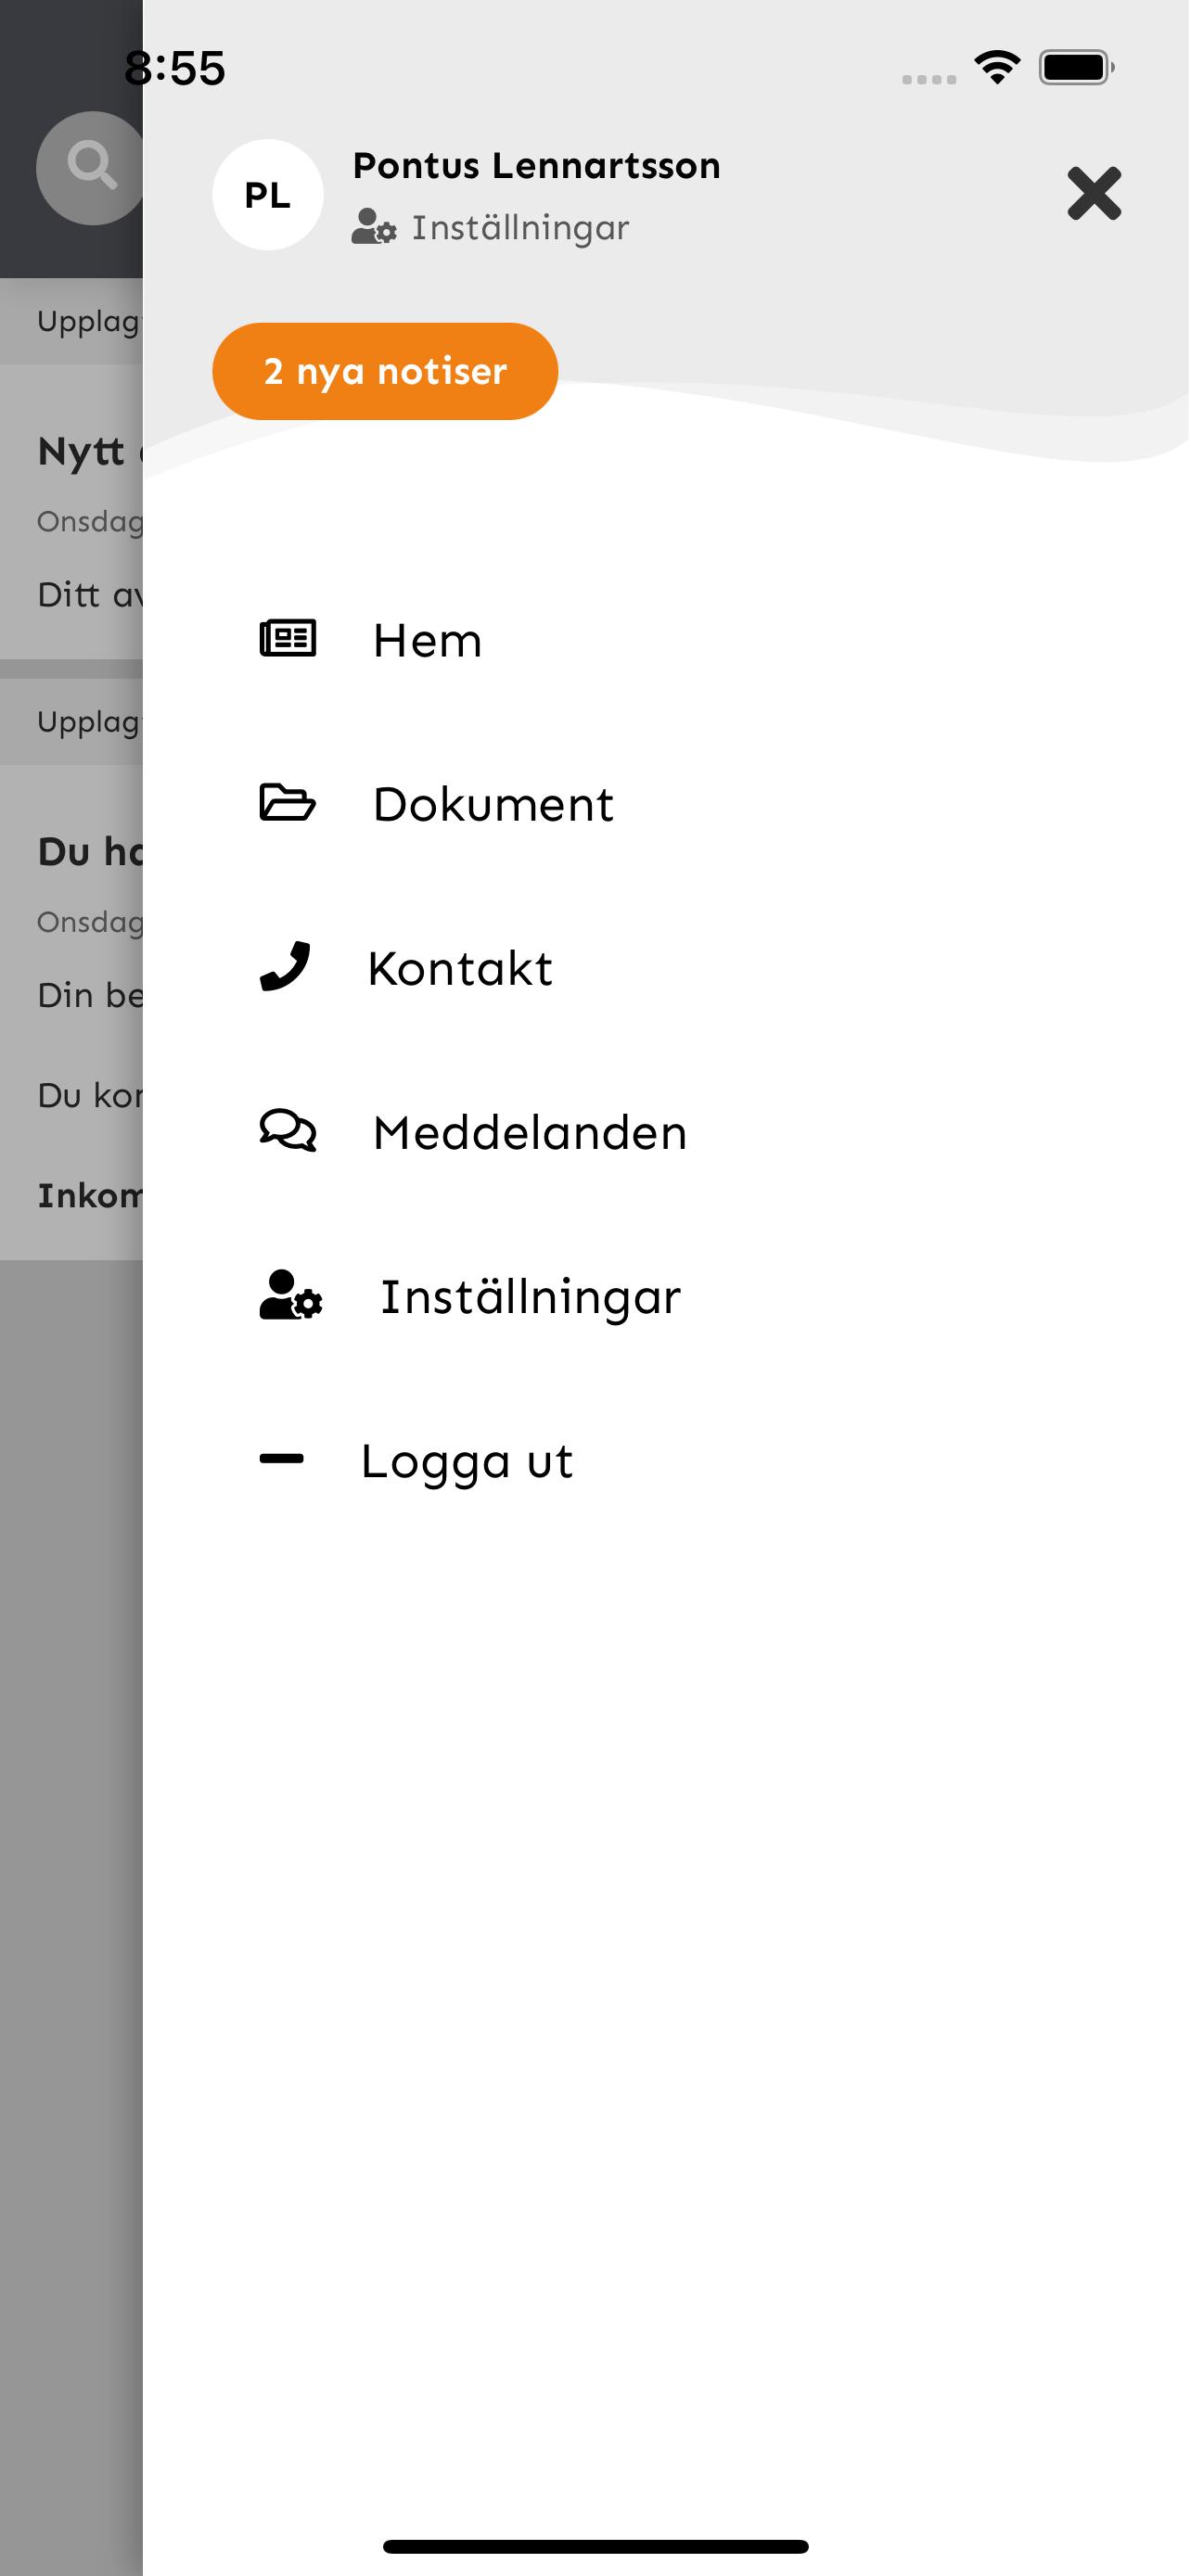This screenshot has width=1191, height=2576.
Task: Tap the Wi-Fi status bar icon
Action: click(997, 67)
